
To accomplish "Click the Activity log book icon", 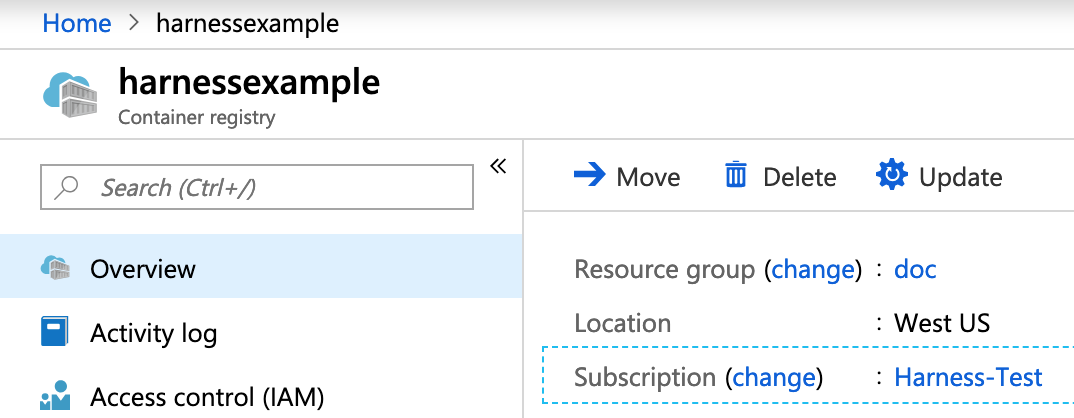I will pos(55,332).
